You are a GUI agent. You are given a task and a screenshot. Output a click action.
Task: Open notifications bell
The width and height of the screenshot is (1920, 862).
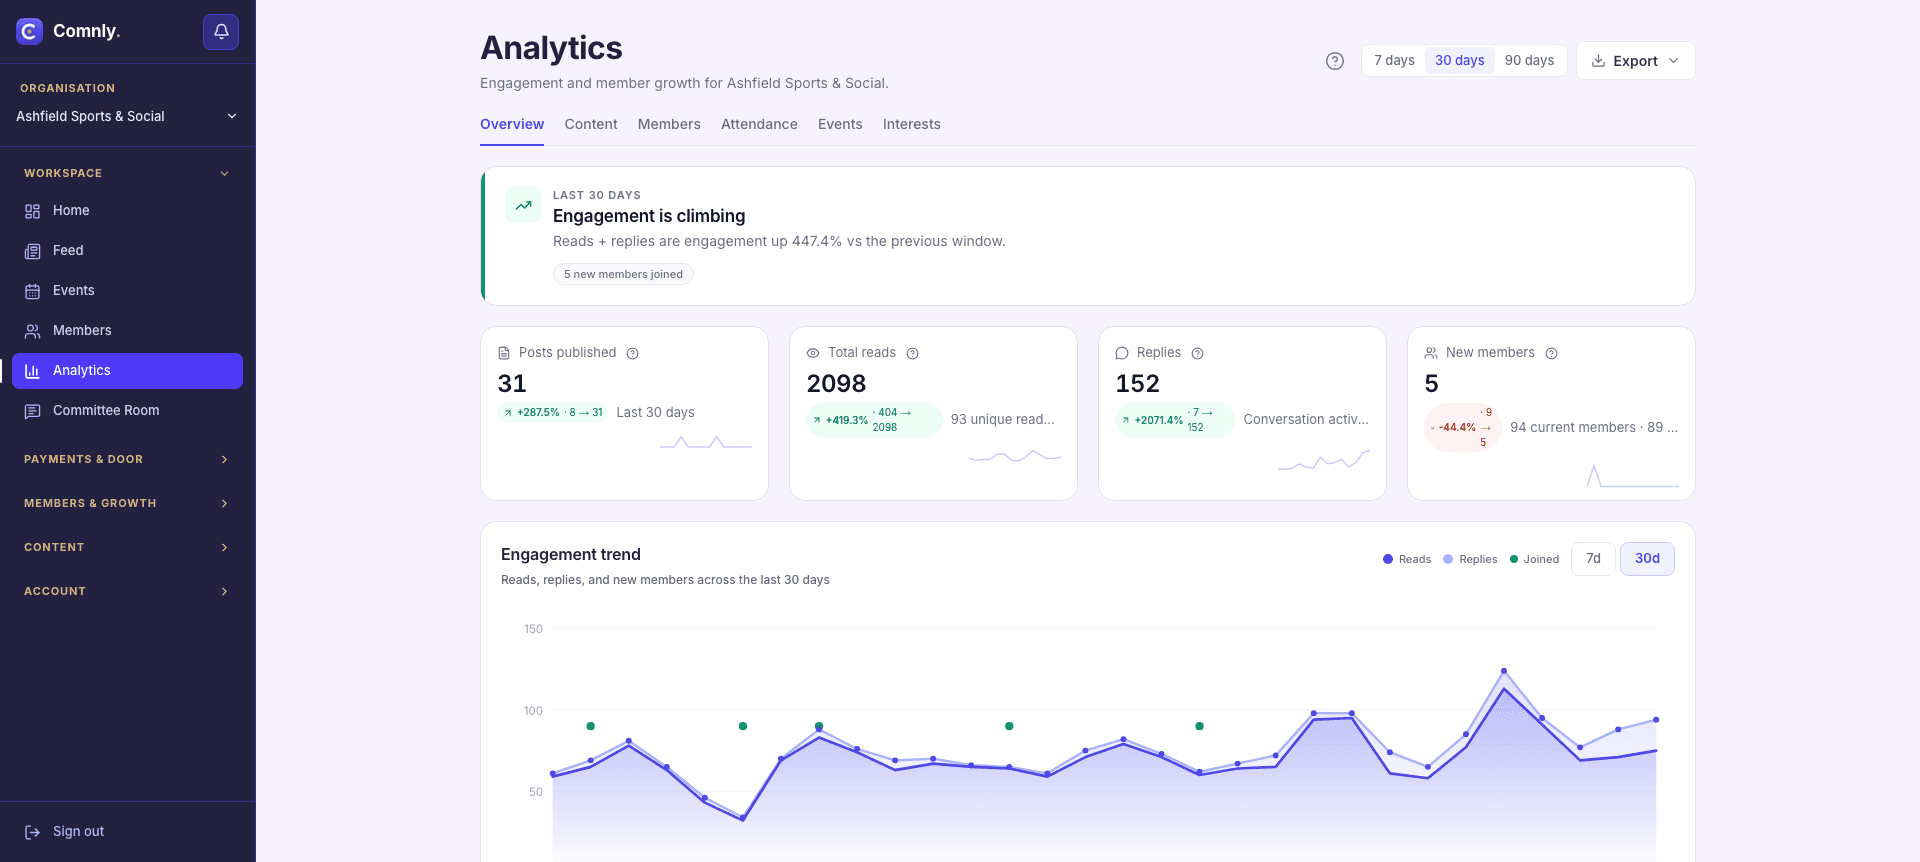(x=221, y=32)
